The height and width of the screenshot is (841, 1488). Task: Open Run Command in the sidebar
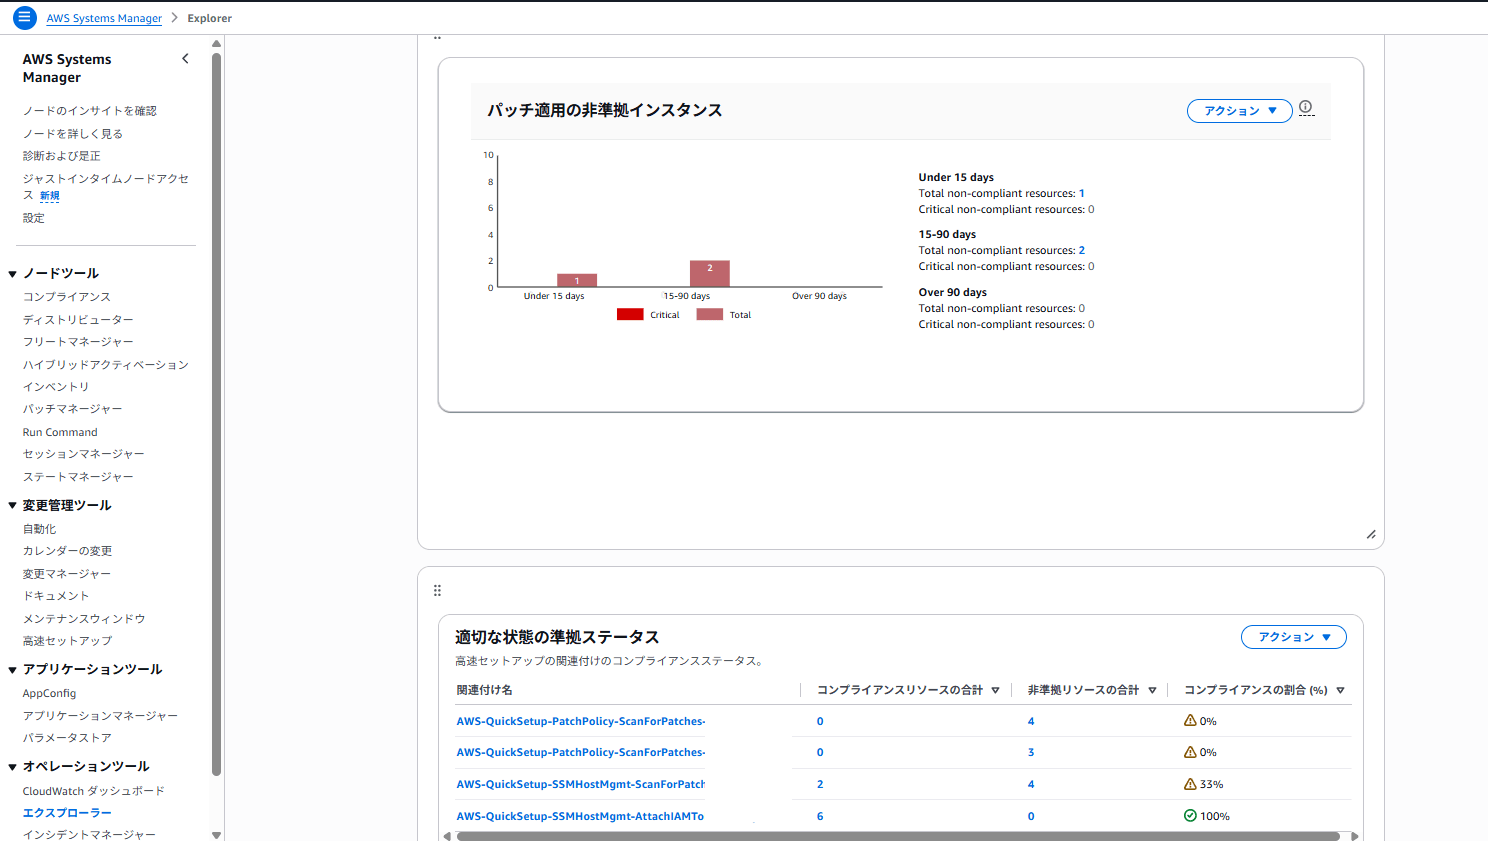point(60,432)
